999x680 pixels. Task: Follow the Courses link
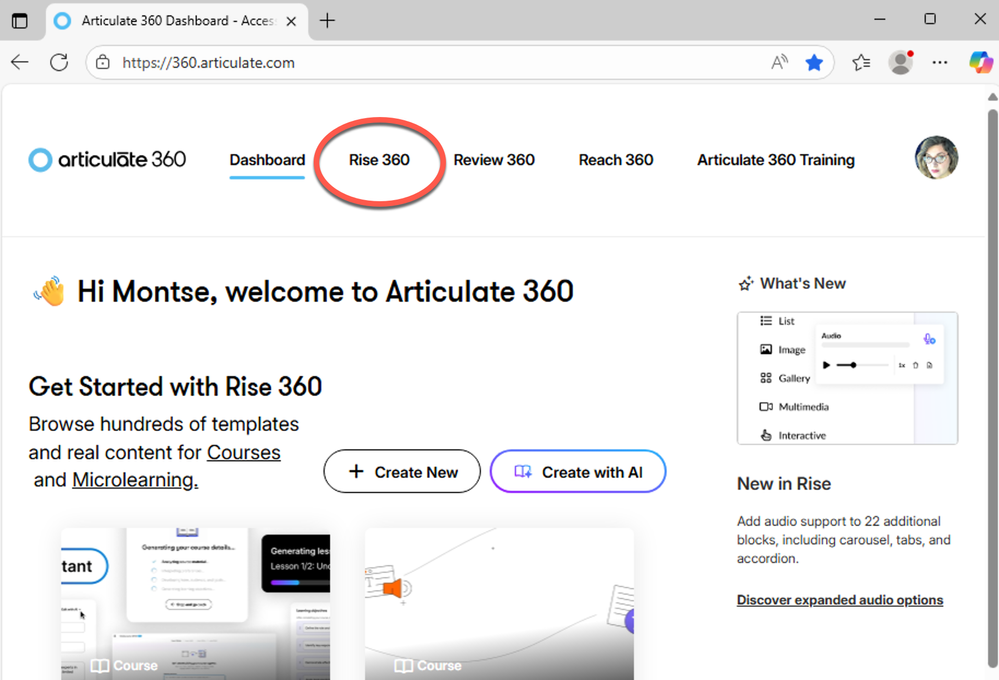[x=243, y=452]
